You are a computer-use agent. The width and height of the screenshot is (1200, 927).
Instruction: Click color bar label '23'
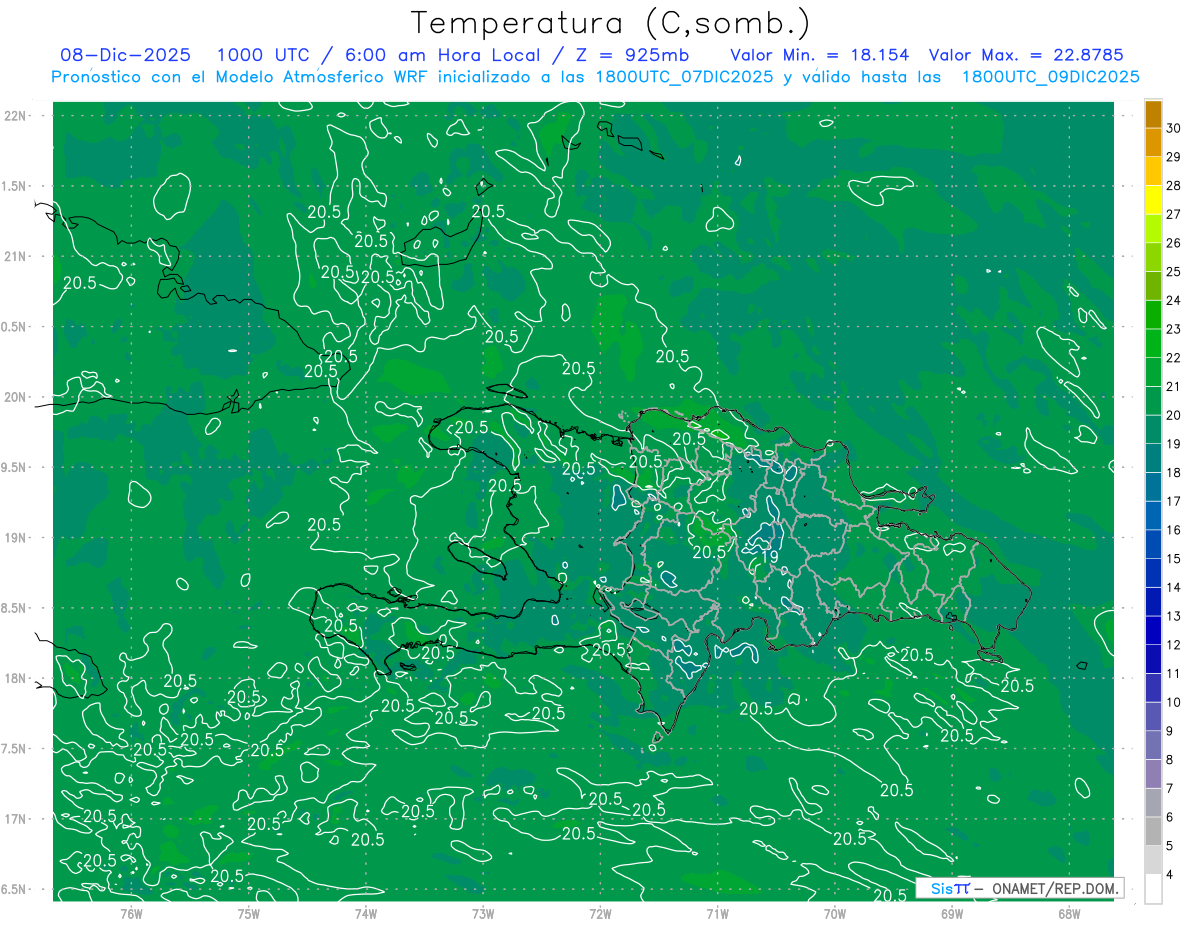pyautogui.click(x=1174, y=329)
